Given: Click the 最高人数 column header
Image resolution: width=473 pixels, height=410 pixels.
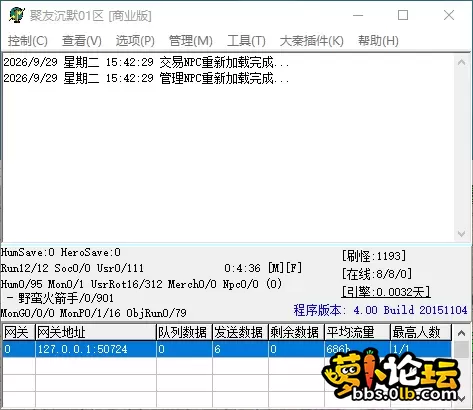Looking at the screenshot, I should point(421,332).
